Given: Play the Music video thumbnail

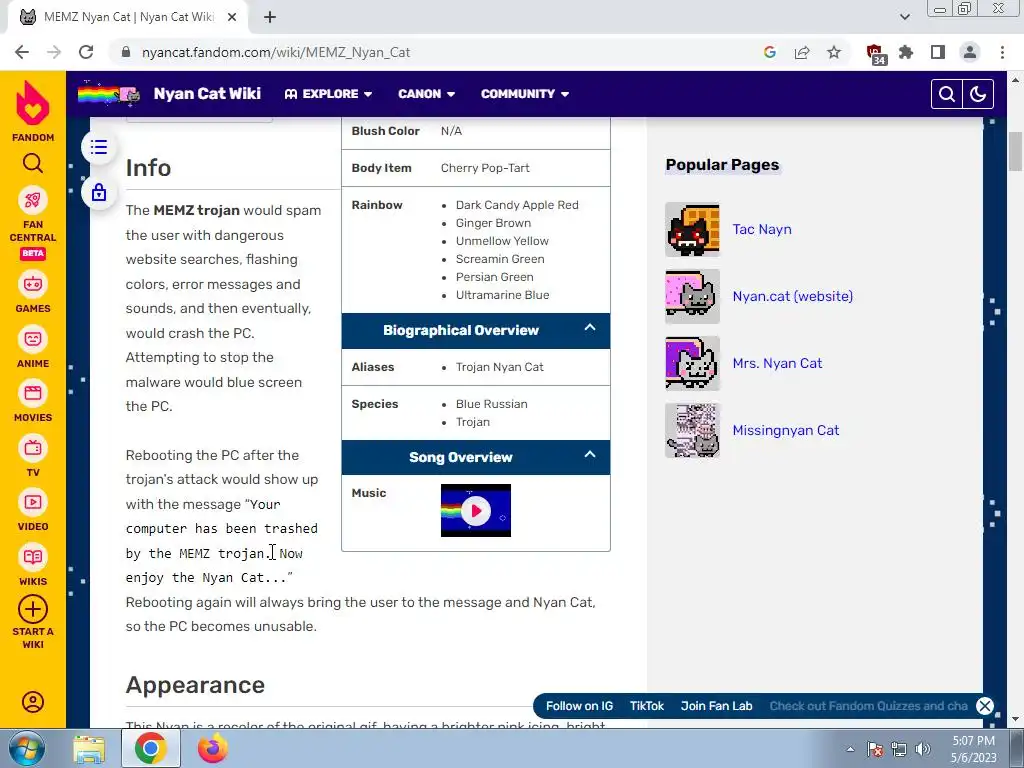Looking at the screenshot, I should (475, 511).
